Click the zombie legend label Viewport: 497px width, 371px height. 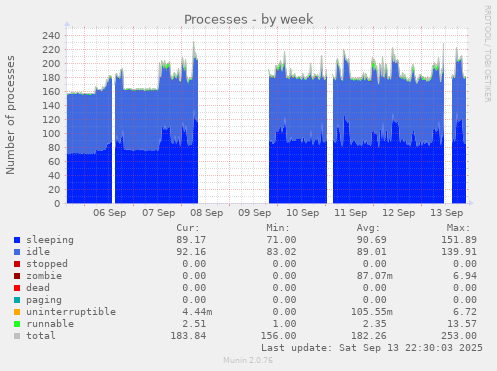44,276
